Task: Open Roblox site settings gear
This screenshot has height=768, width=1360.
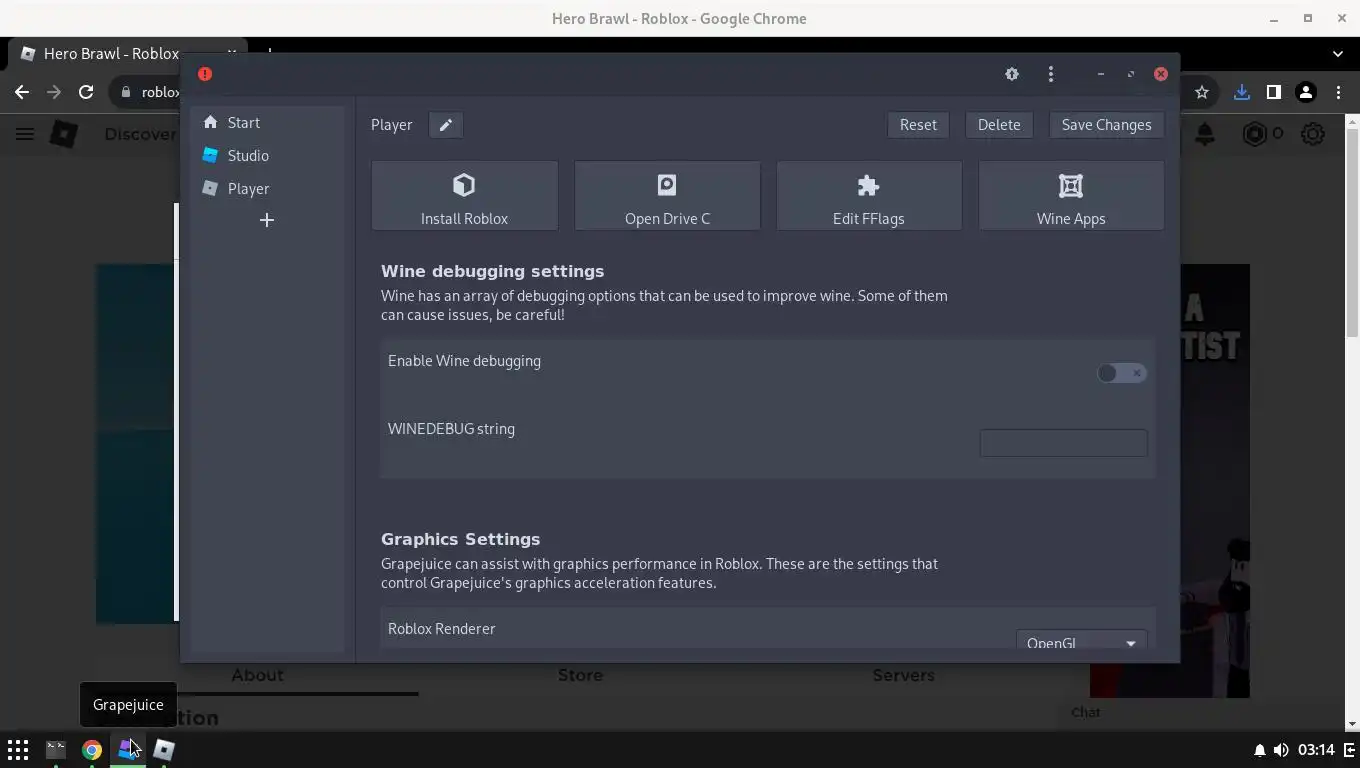Action: (1313, 134)
